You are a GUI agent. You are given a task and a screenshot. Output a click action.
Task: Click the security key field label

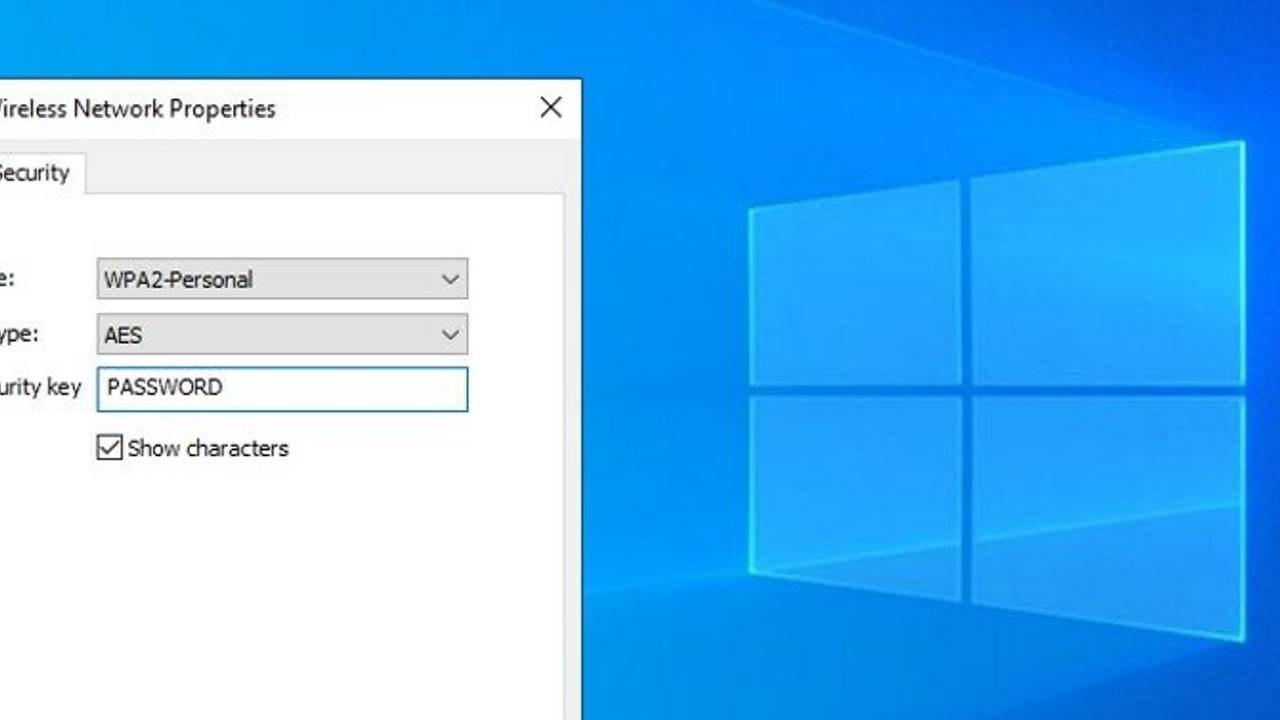point(40,388)
